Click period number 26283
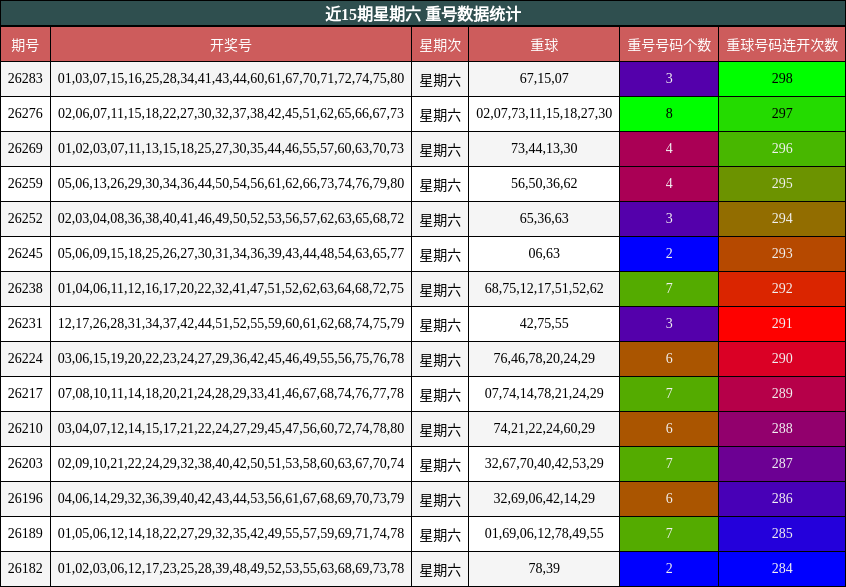 (25, 79)
